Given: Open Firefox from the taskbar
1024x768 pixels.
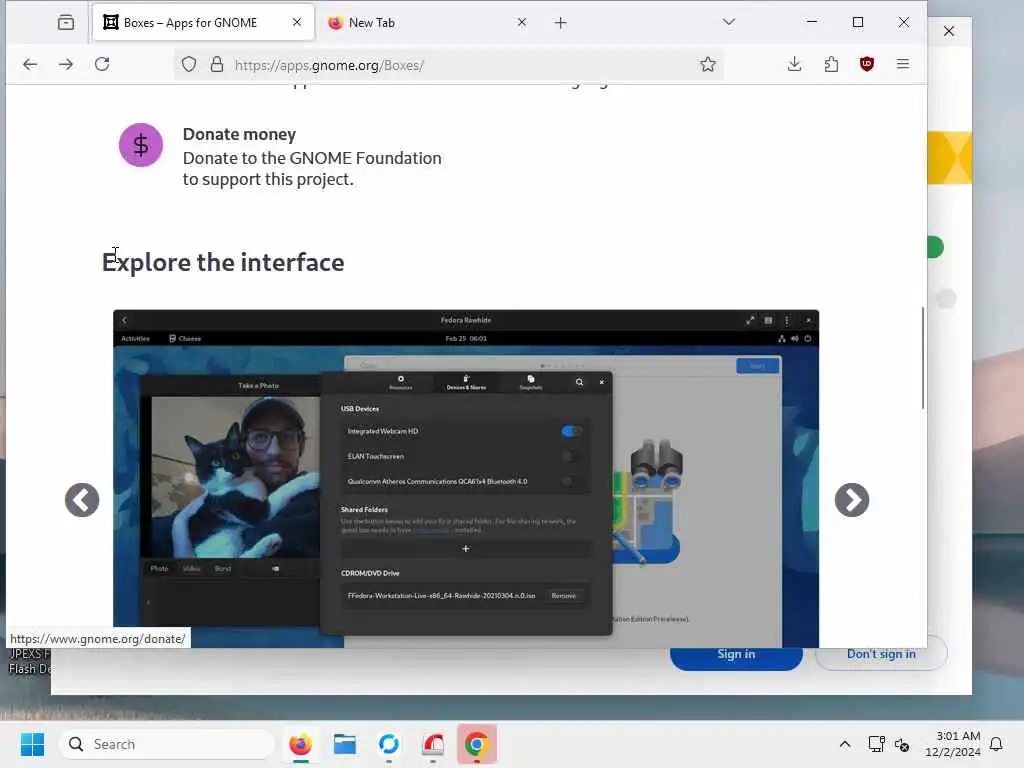Looking at the screenshot, I should click(300, 744).
